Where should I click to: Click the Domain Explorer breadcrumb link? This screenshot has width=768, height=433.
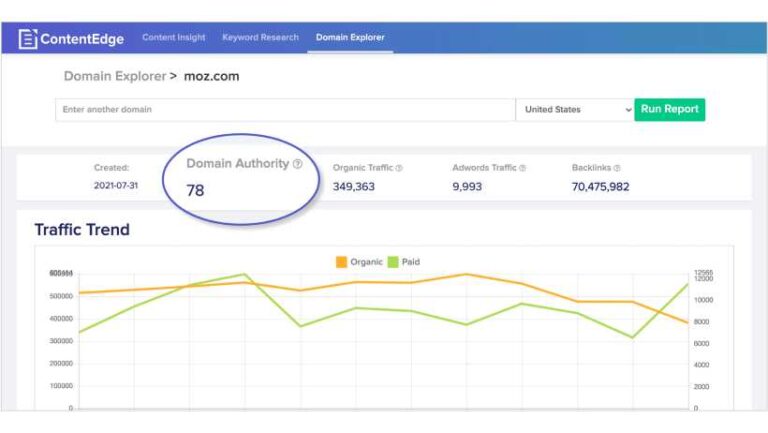pyautogui.click(x=115, y=76)
